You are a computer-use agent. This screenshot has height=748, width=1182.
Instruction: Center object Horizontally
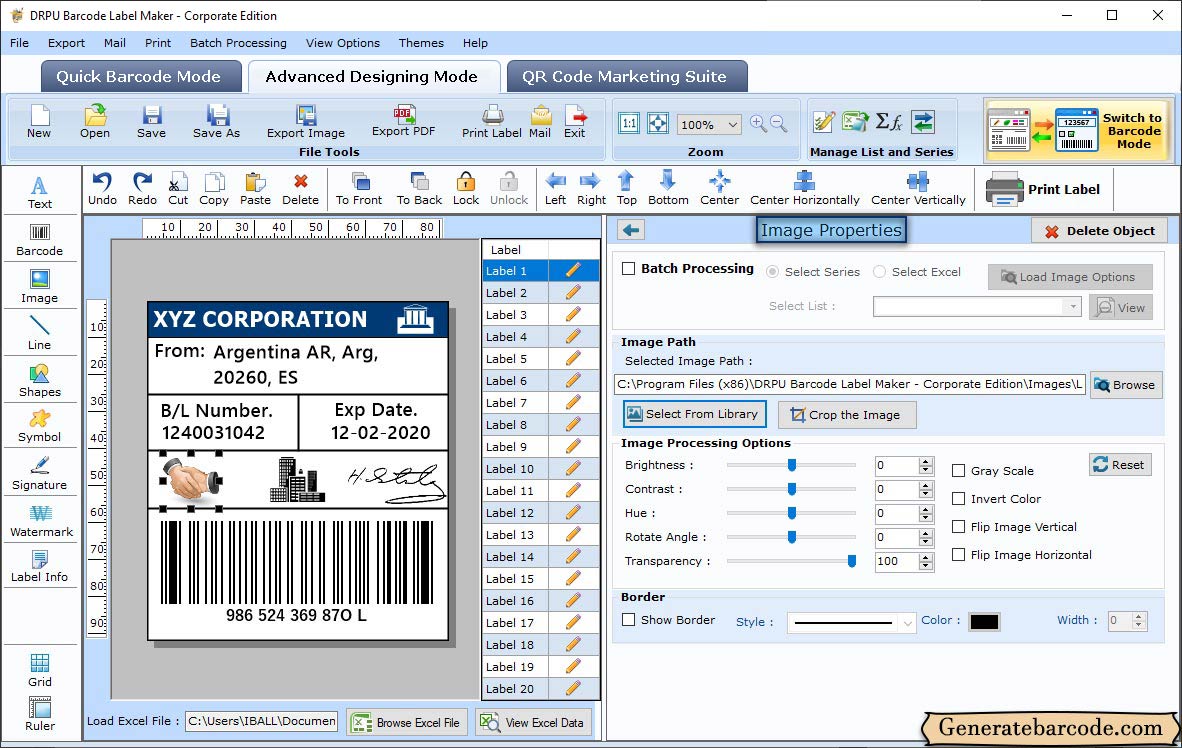click(x=804, y=189)
